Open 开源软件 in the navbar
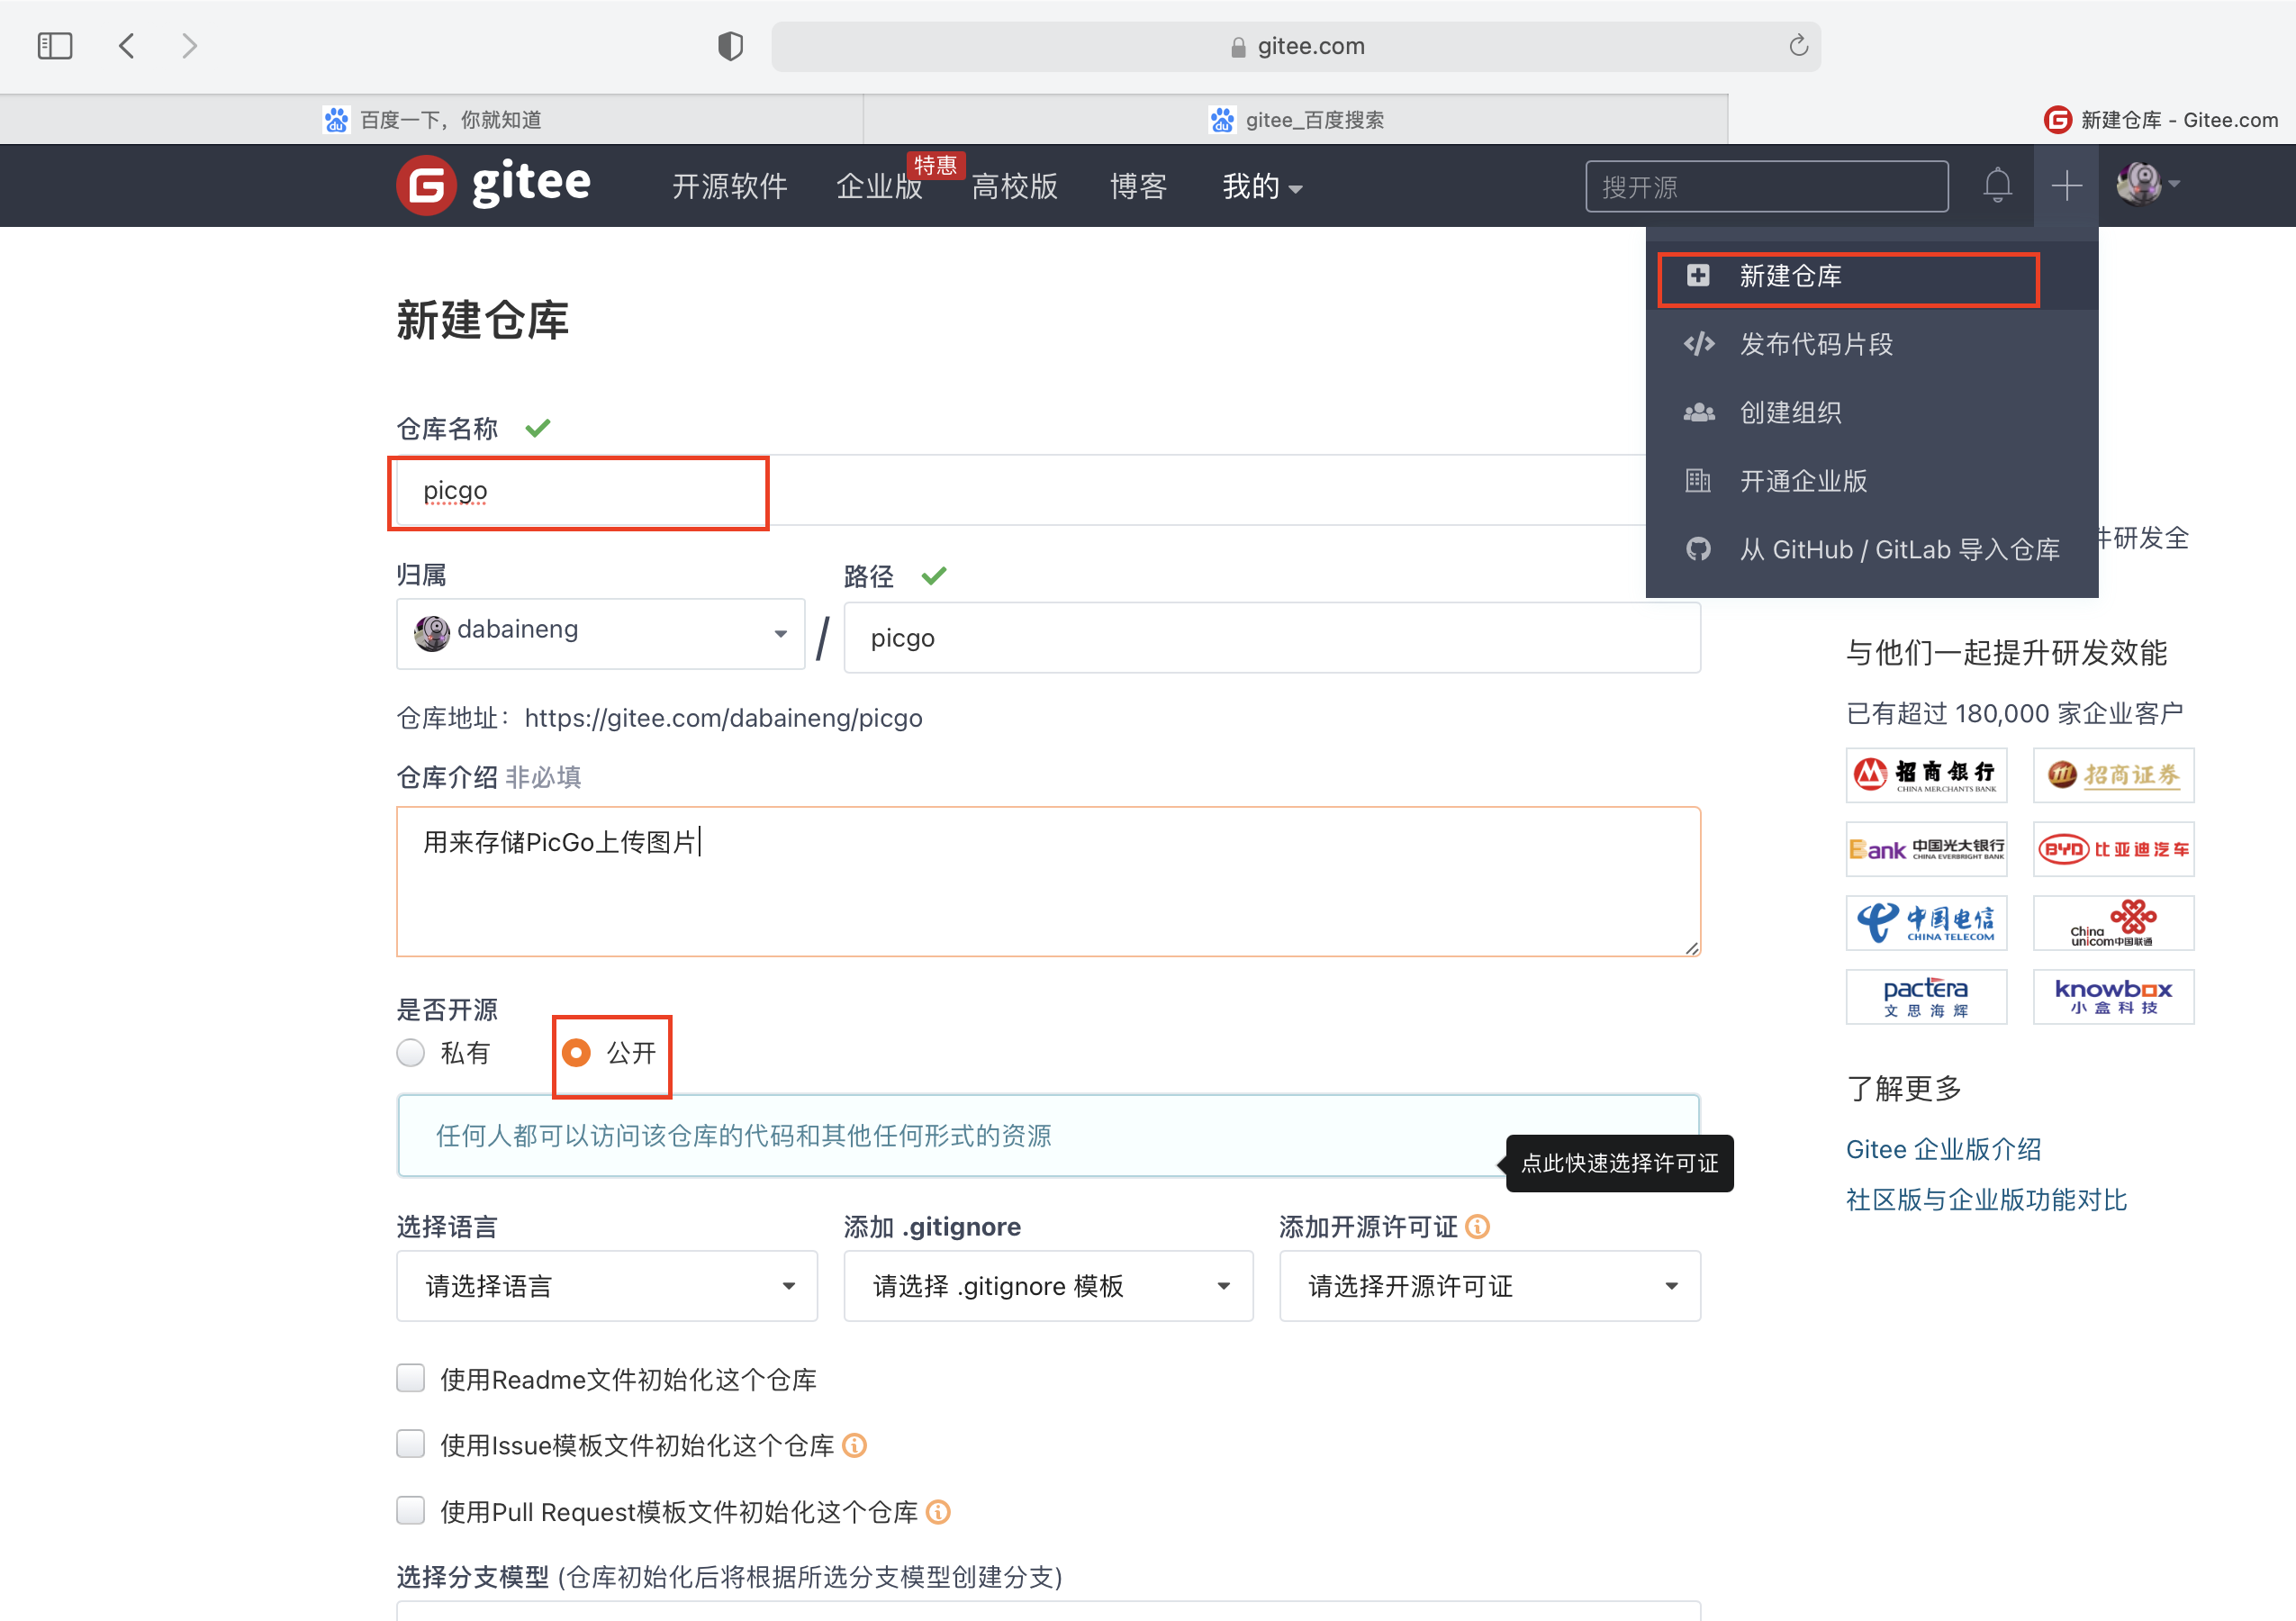2296x1621 pixels. click(x=730, y=186)
